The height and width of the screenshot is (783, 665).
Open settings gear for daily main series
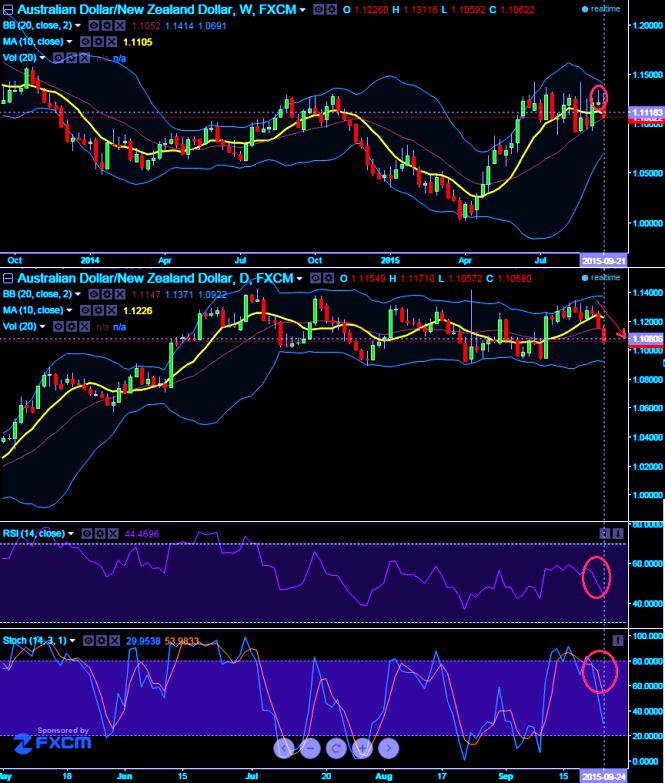(x=328, y=278)
